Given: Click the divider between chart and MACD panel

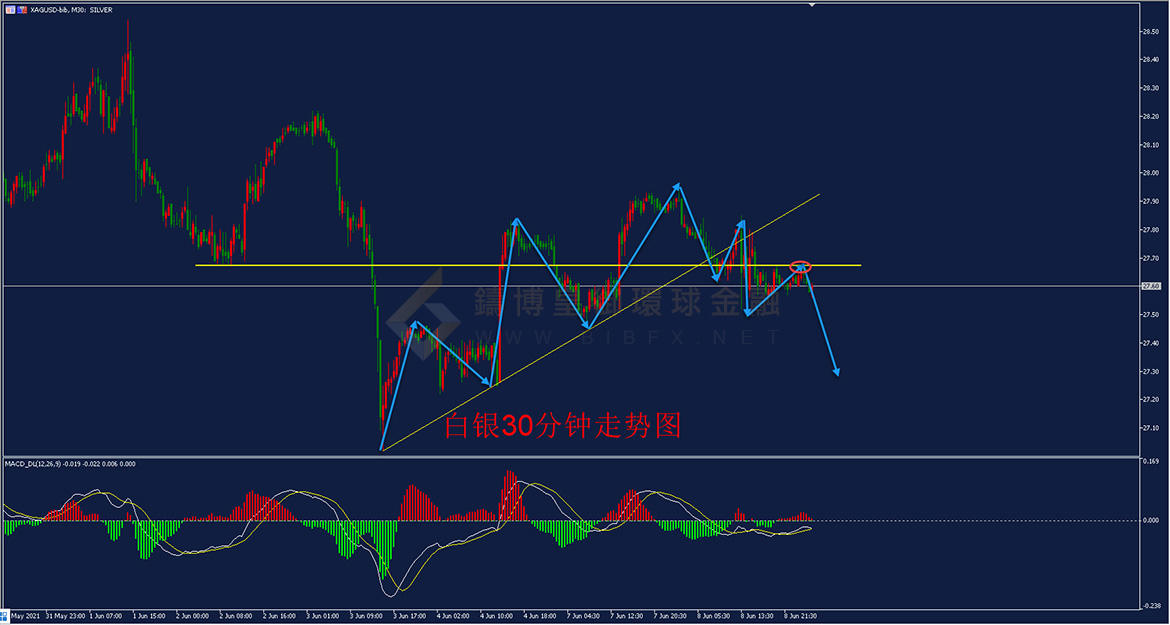Looking at the screenshot, I should [x=570, y=457].
